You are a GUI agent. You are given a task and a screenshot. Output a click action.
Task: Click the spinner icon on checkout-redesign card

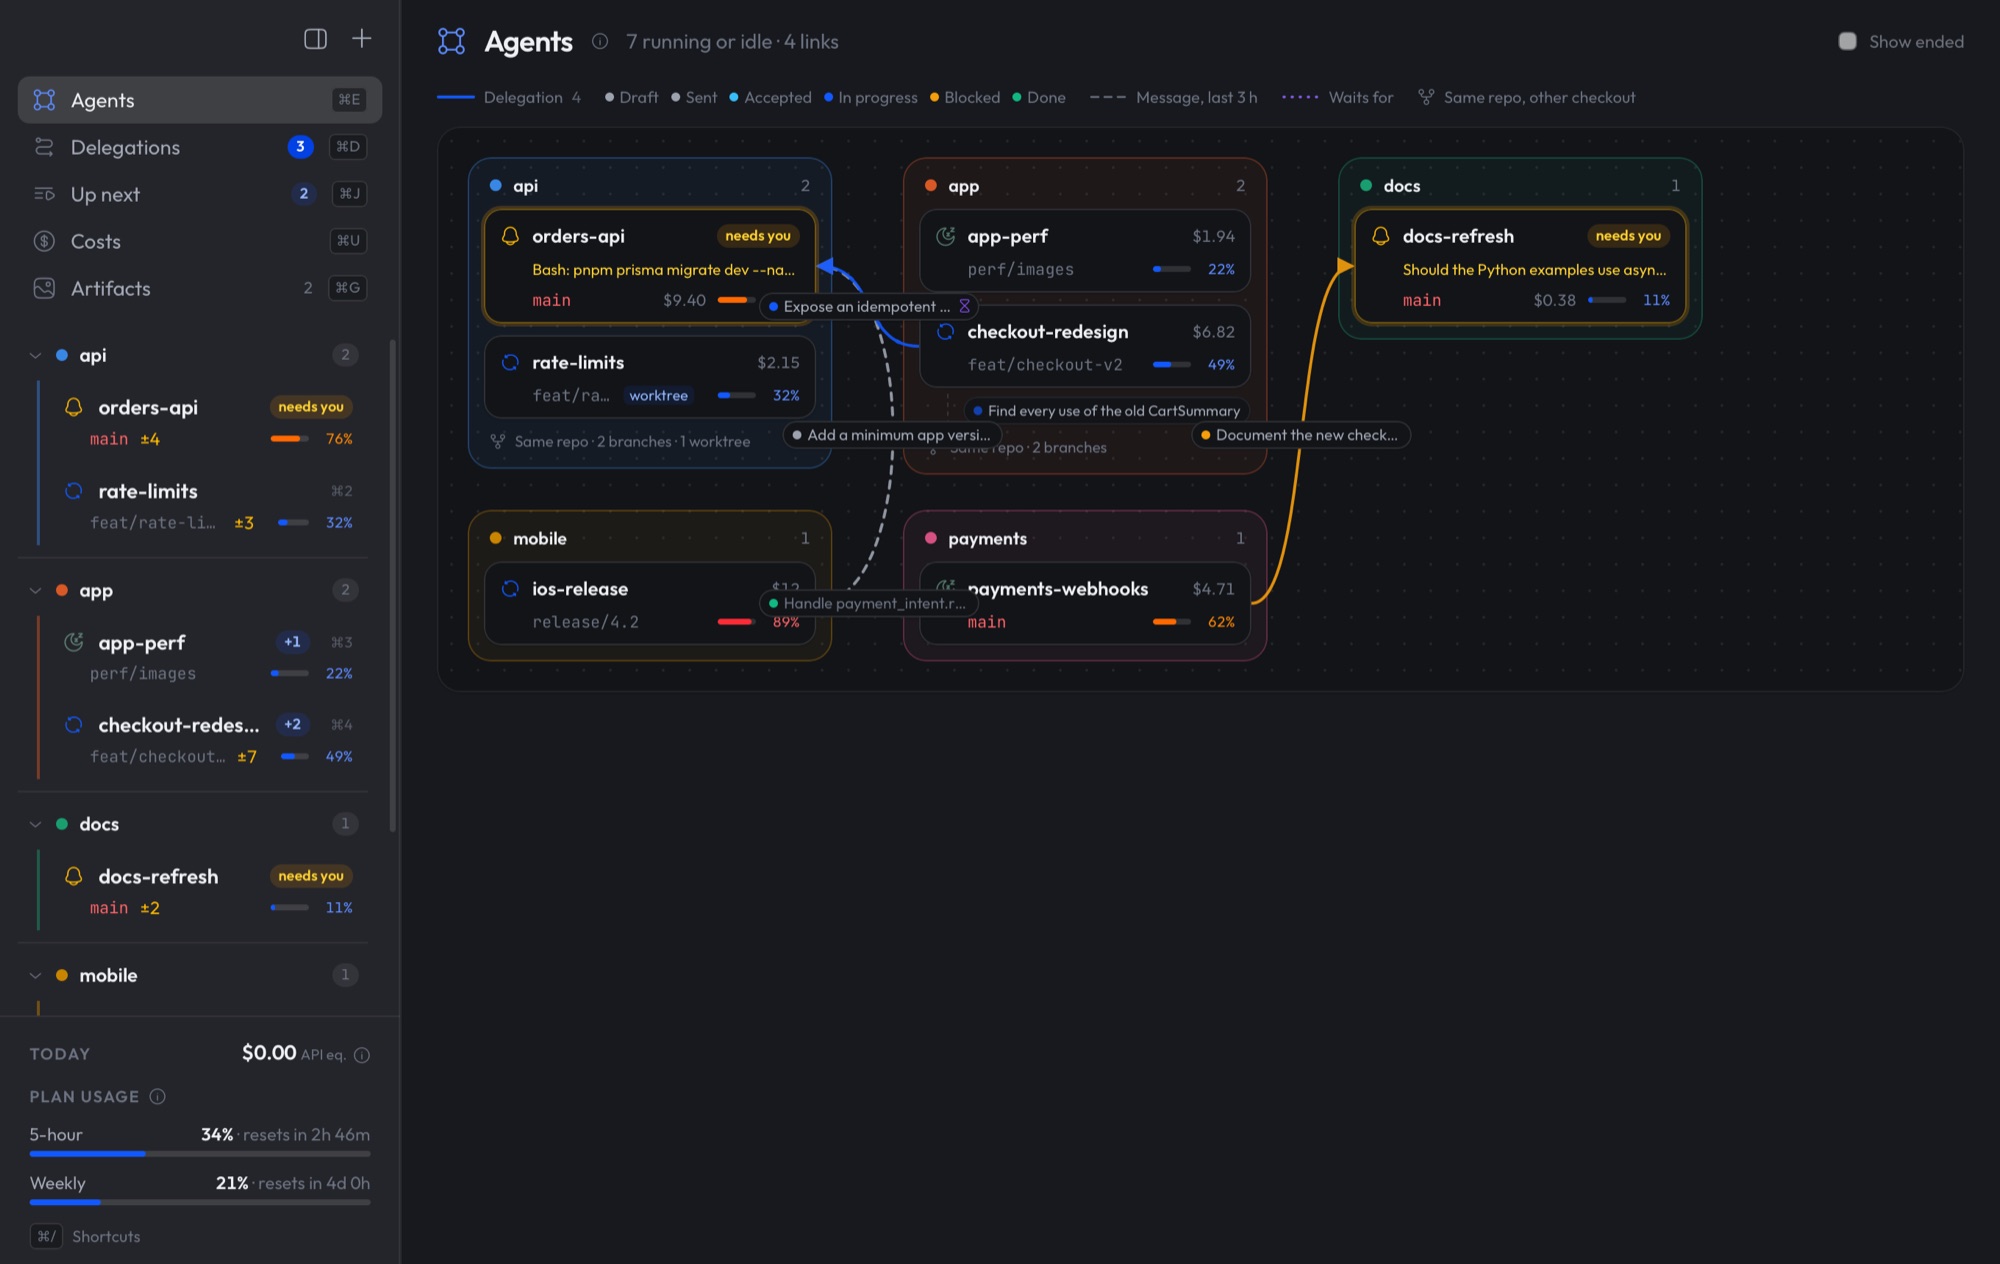[x=945, y=331]
